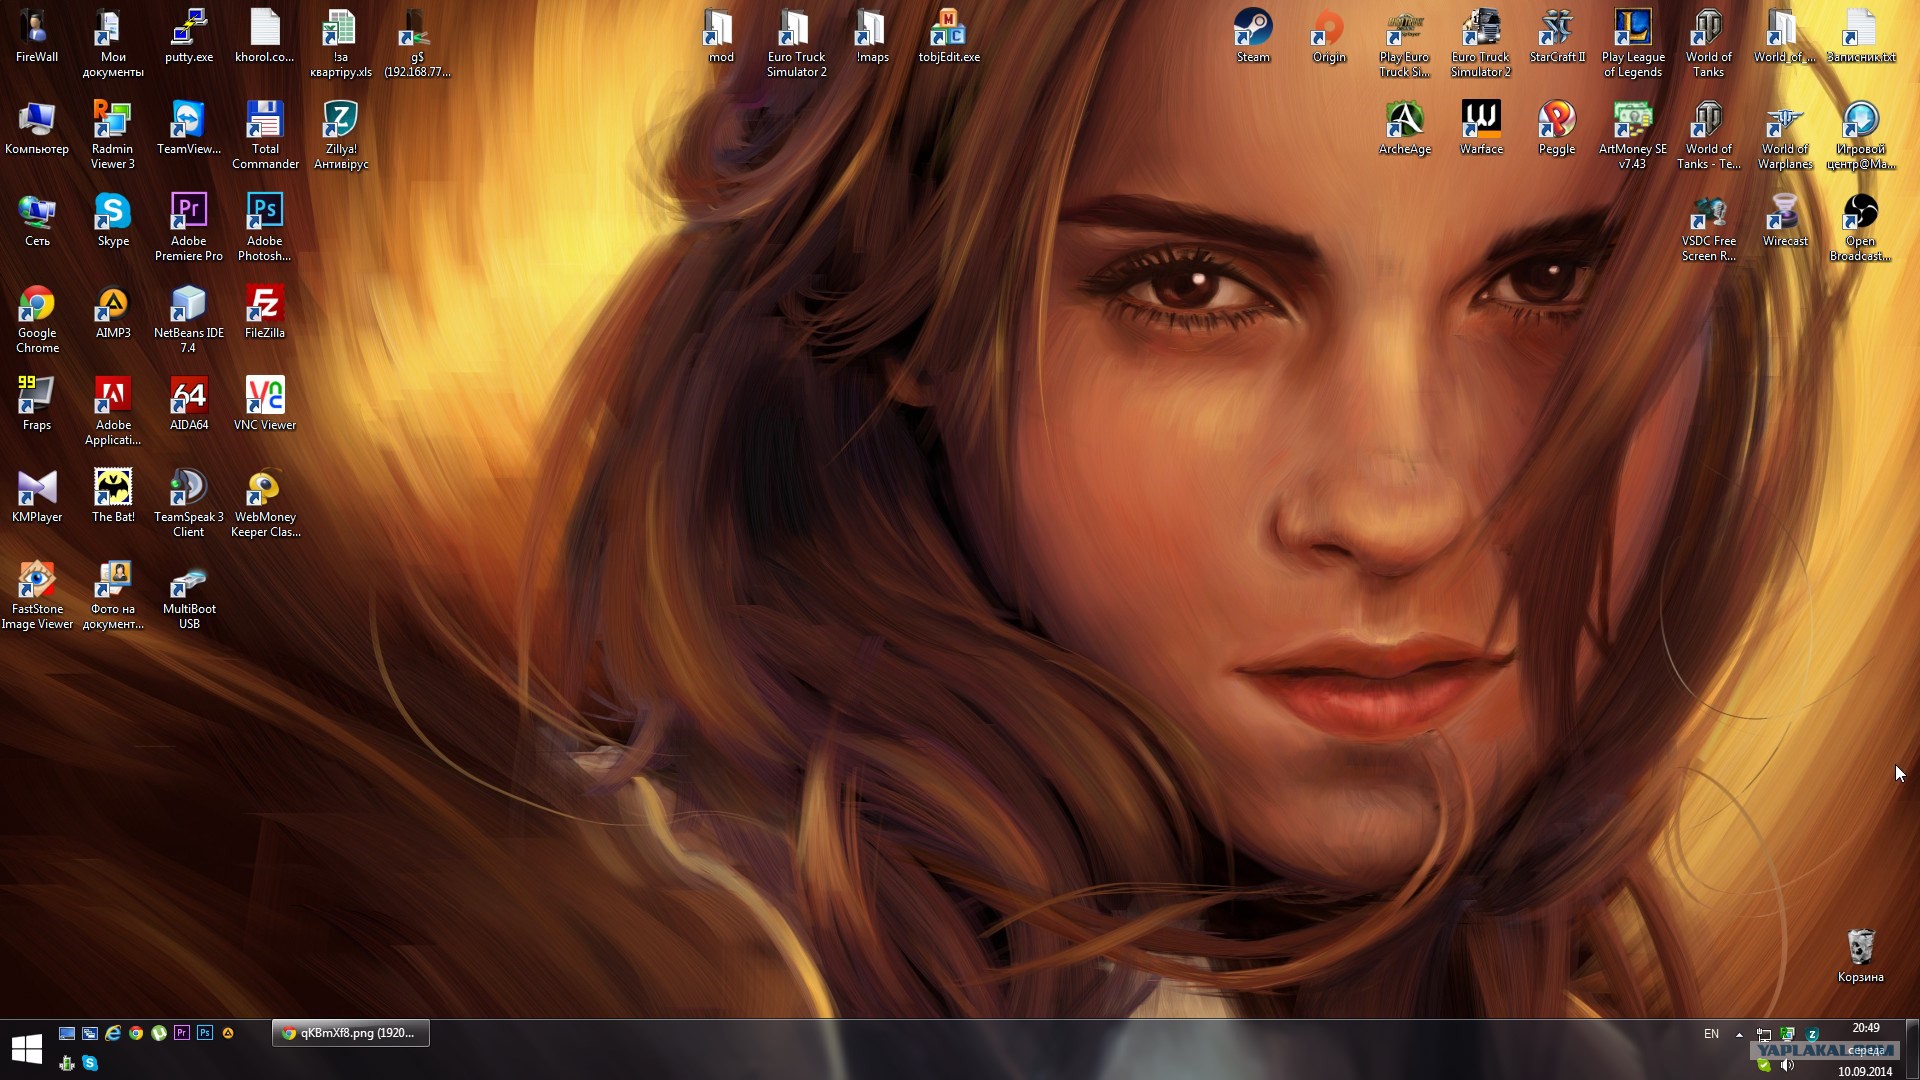Open the Мои документы desktop shortcut
Viewport: 1920px width, 1080px height.
pos(113,43)
